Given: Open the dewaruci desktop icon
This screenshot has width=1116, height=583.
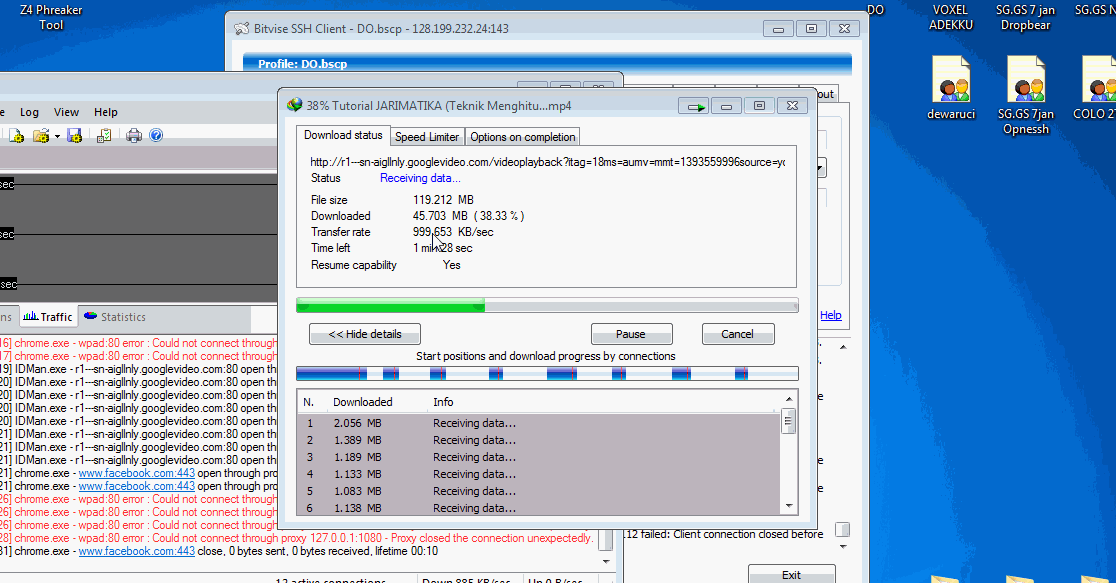Looking at the screenshot, I should point(951,88).
